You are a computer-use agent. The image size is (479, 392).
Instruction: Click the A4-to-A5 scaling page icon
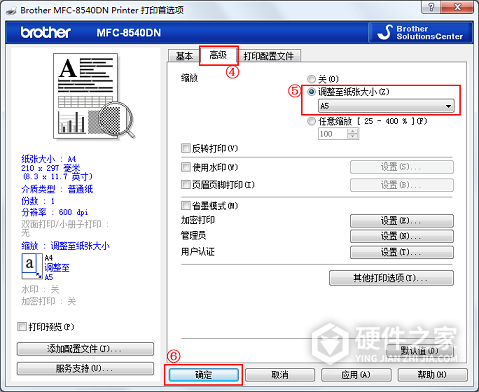32,266
